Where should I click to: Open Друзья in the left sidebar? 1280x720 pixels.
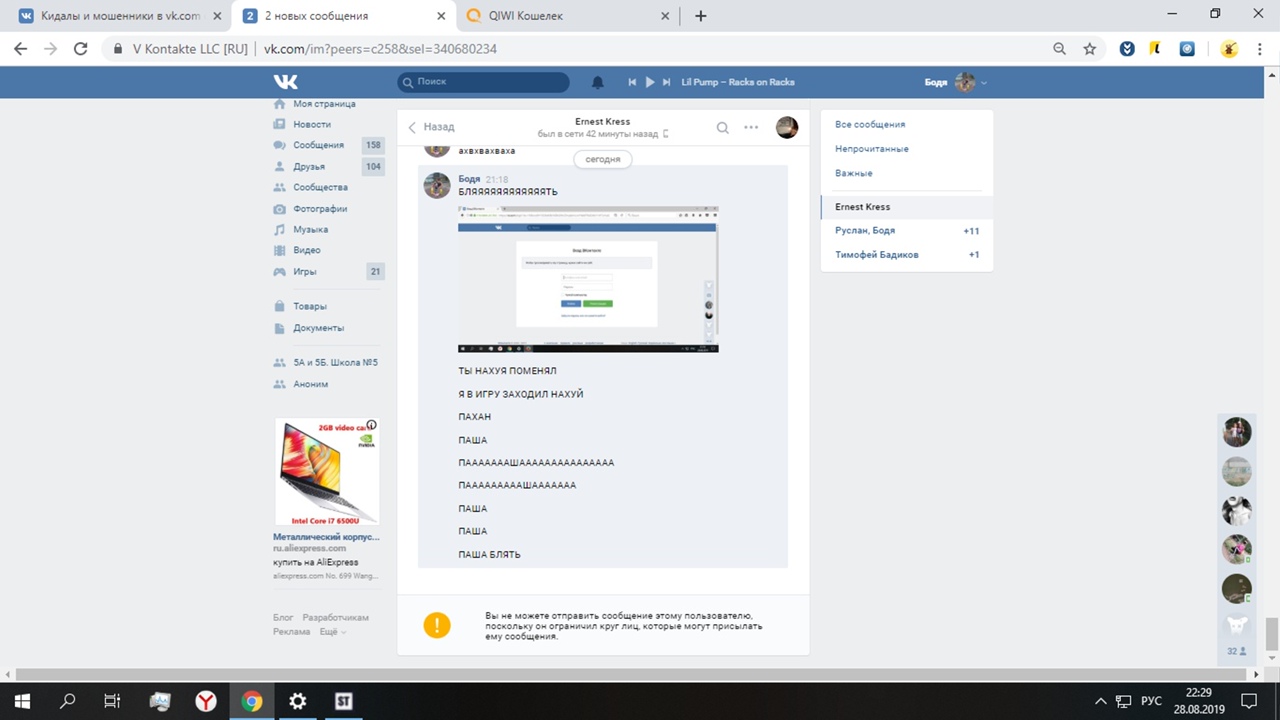[310, 166]
